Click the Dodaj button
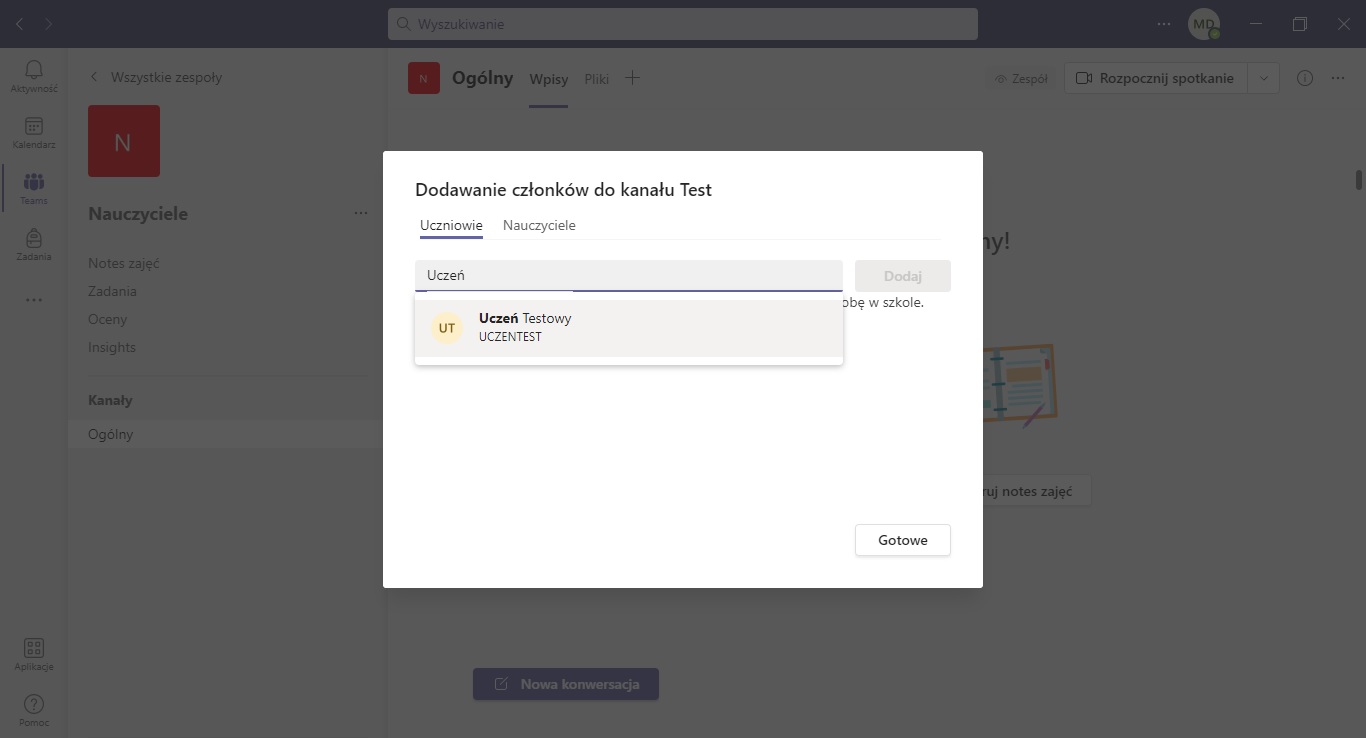This screenshot has width=1366, height=738. click(x=902, y=276)
